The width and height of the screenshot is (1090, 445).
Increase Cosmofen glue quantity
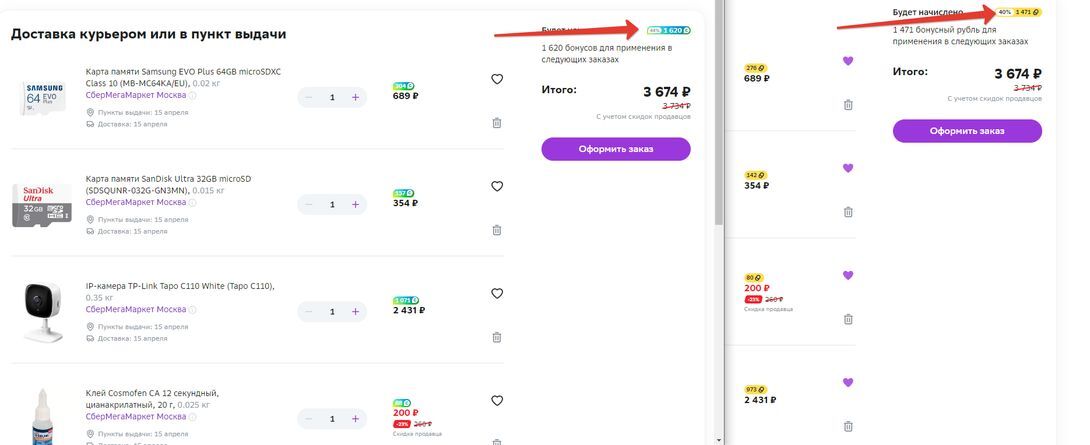355,419
